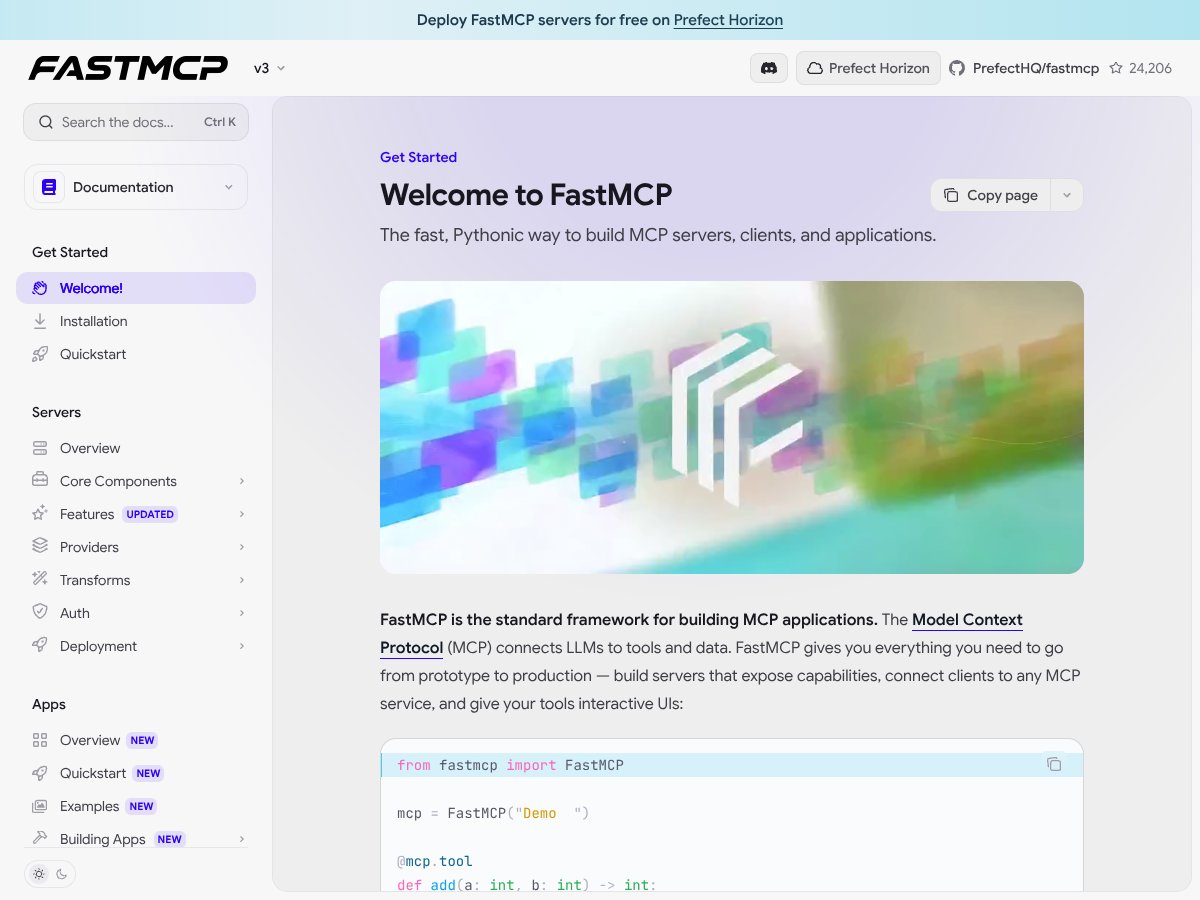
Task: Open the Features section labeled UPDATED
Action: (87, 514)
